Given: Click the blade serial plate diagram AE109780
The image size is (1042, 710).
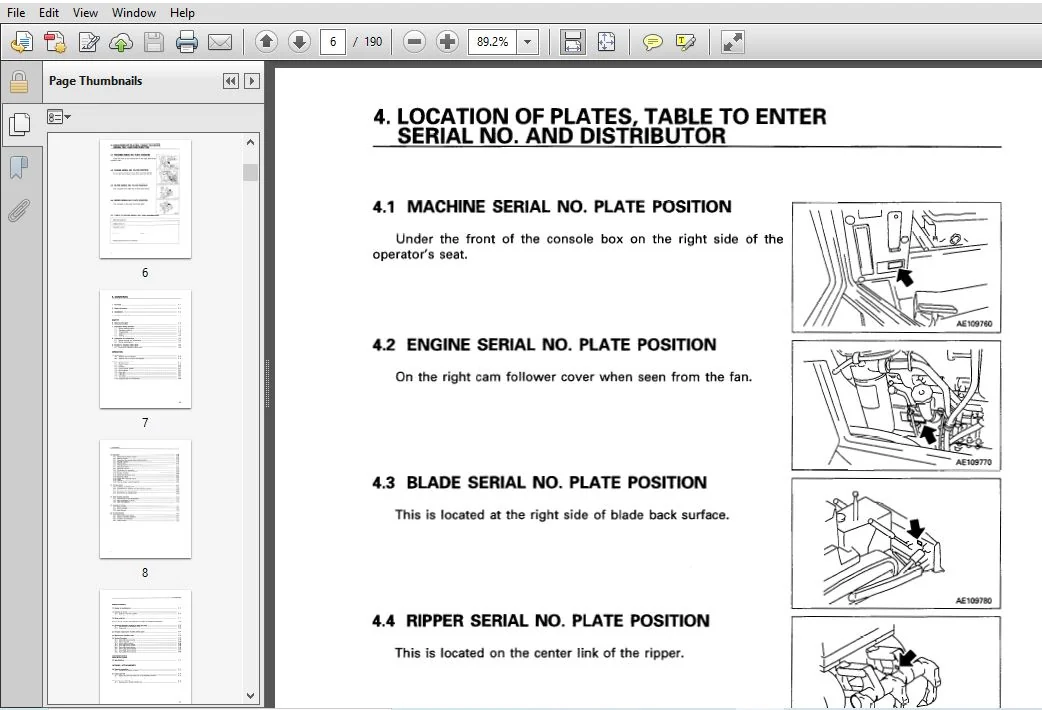Looking at the screenshot, I should [x=896, y=544].
